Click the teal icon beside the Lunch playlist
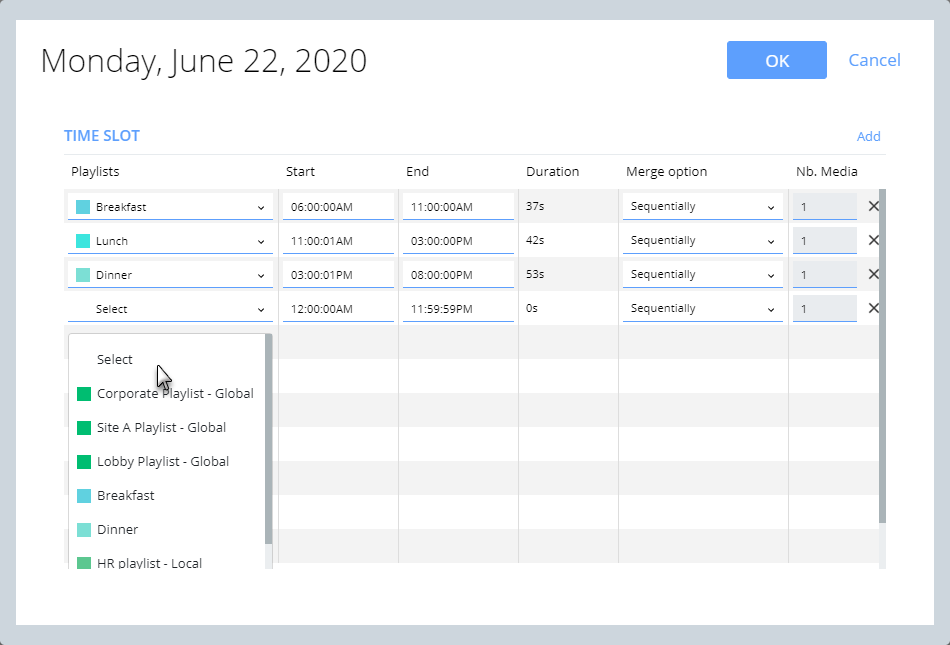The width and height of the screenshot is (950, 645). coord(85,240)
